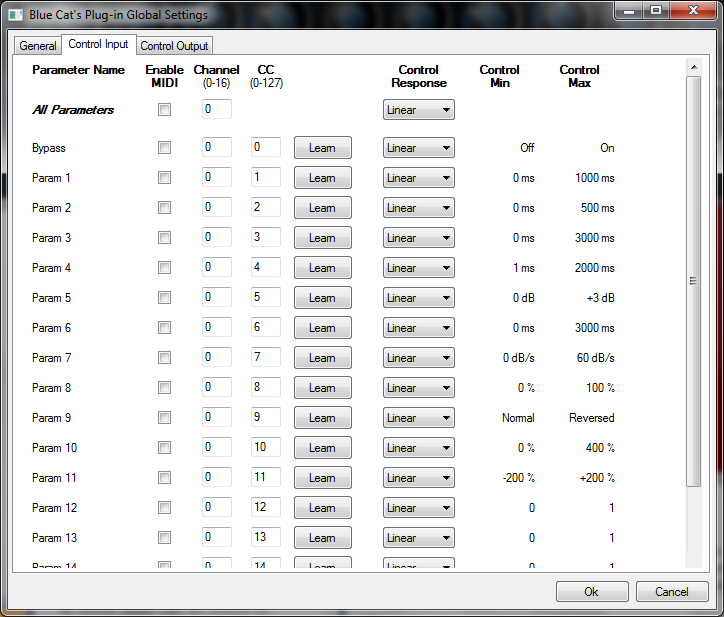Image resolution: width=724 pixels, height=617 pixels.
Task: Open Param 12 Control Response dropdown
Action: (x=419, y=508)
